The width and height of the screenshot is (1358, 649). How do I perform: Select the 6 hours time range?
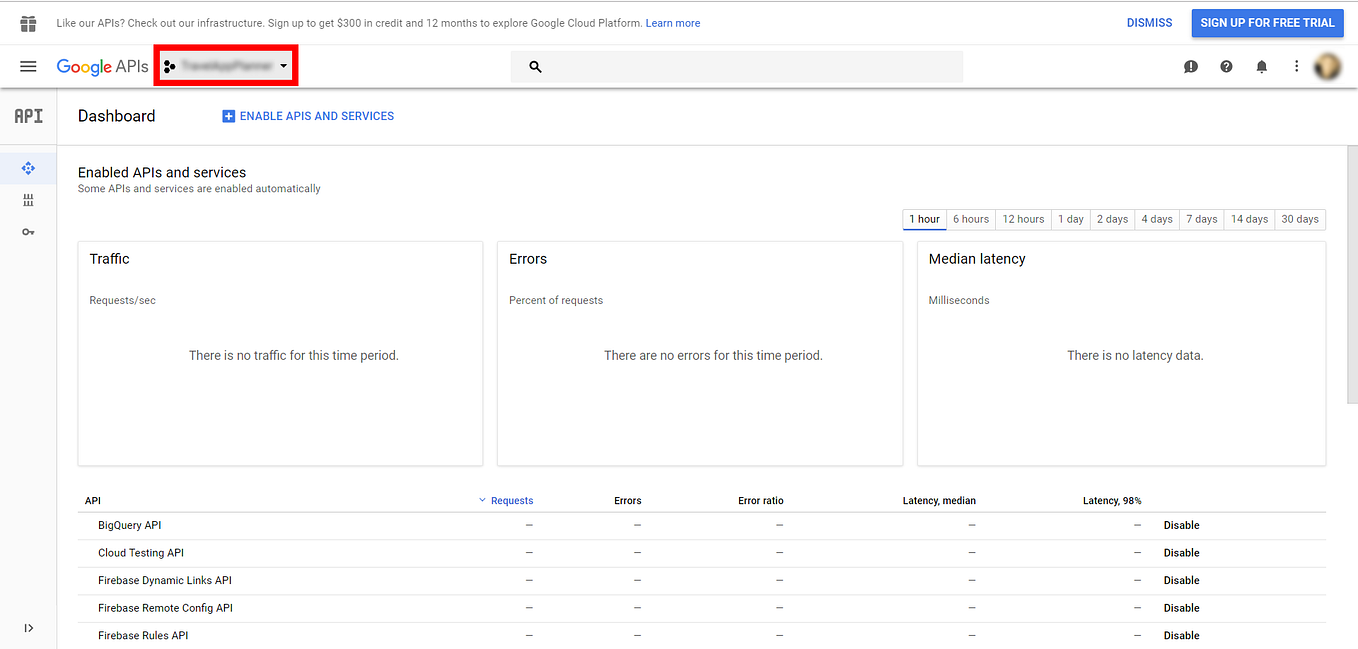coord(971,219)
